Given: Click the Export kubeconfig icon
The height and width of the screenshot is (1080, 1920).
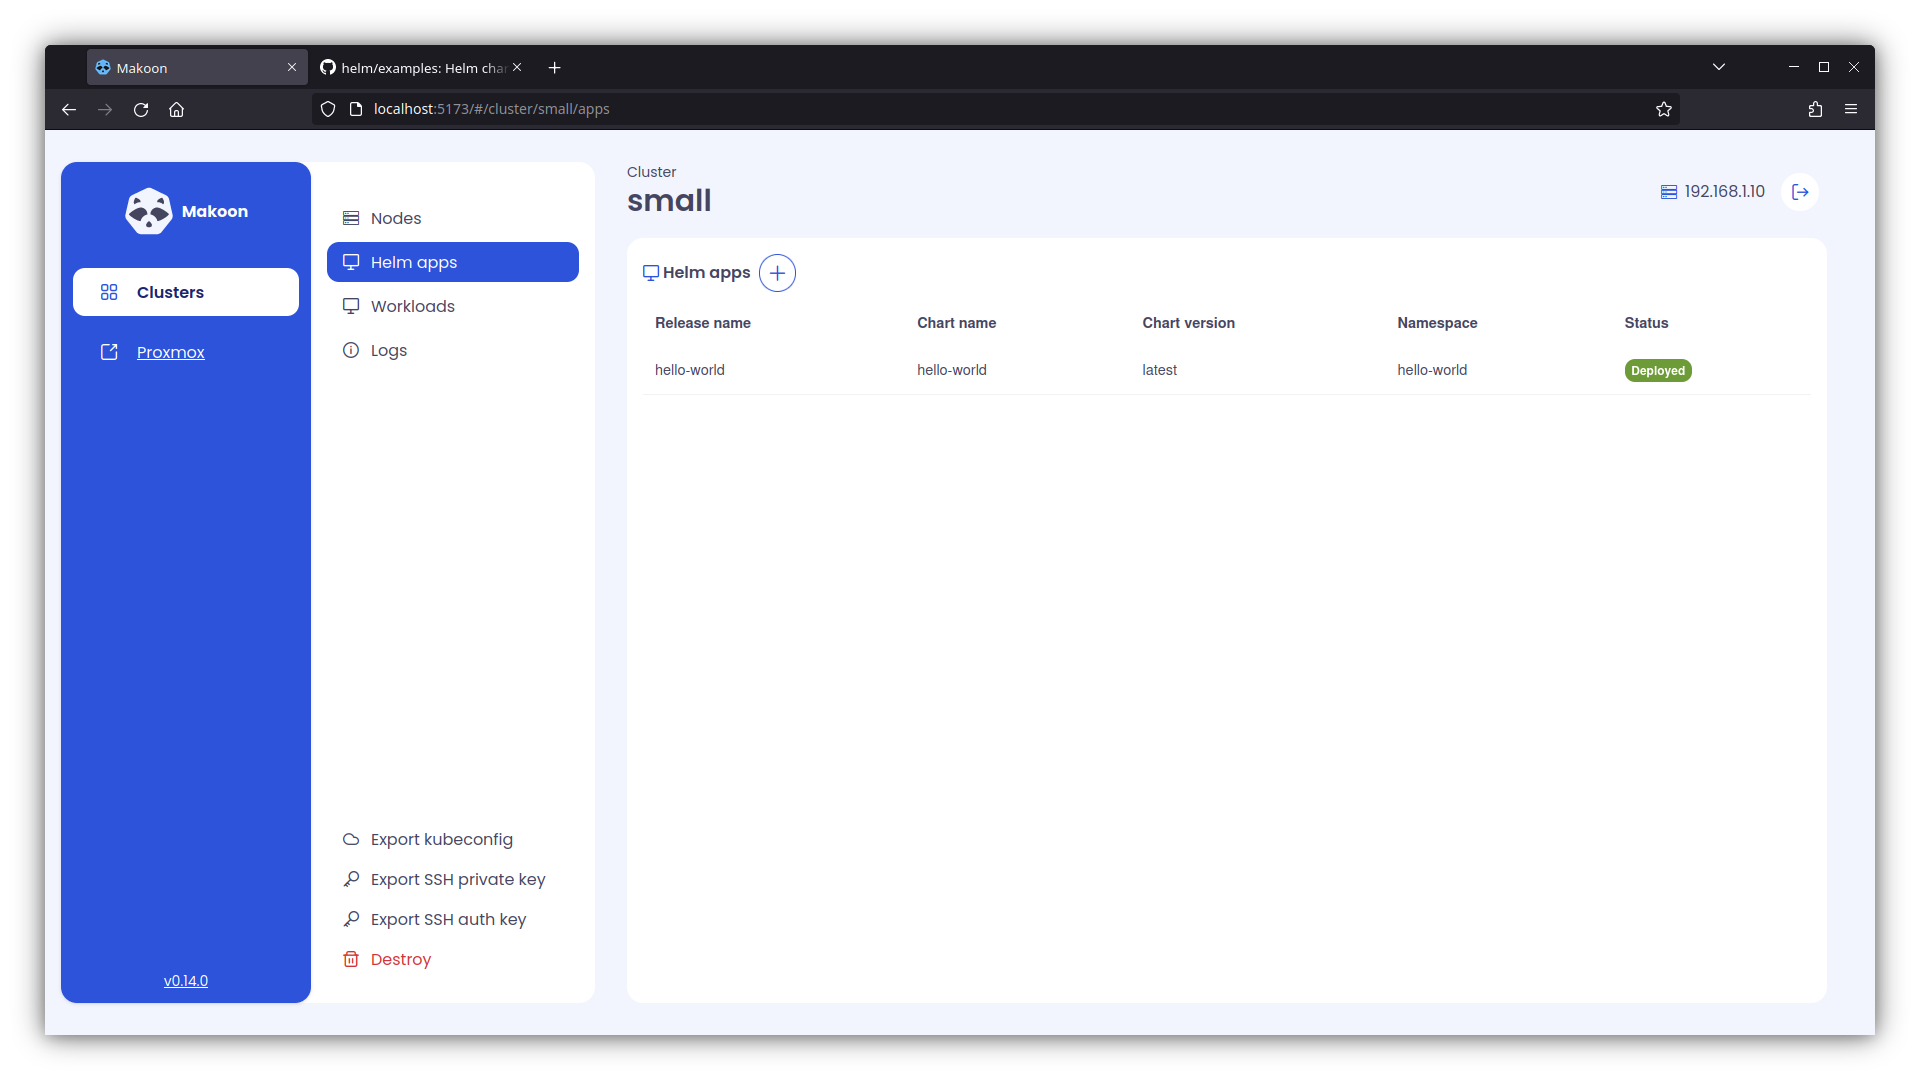Looking at the screenshot, I should tap(351, 839).
